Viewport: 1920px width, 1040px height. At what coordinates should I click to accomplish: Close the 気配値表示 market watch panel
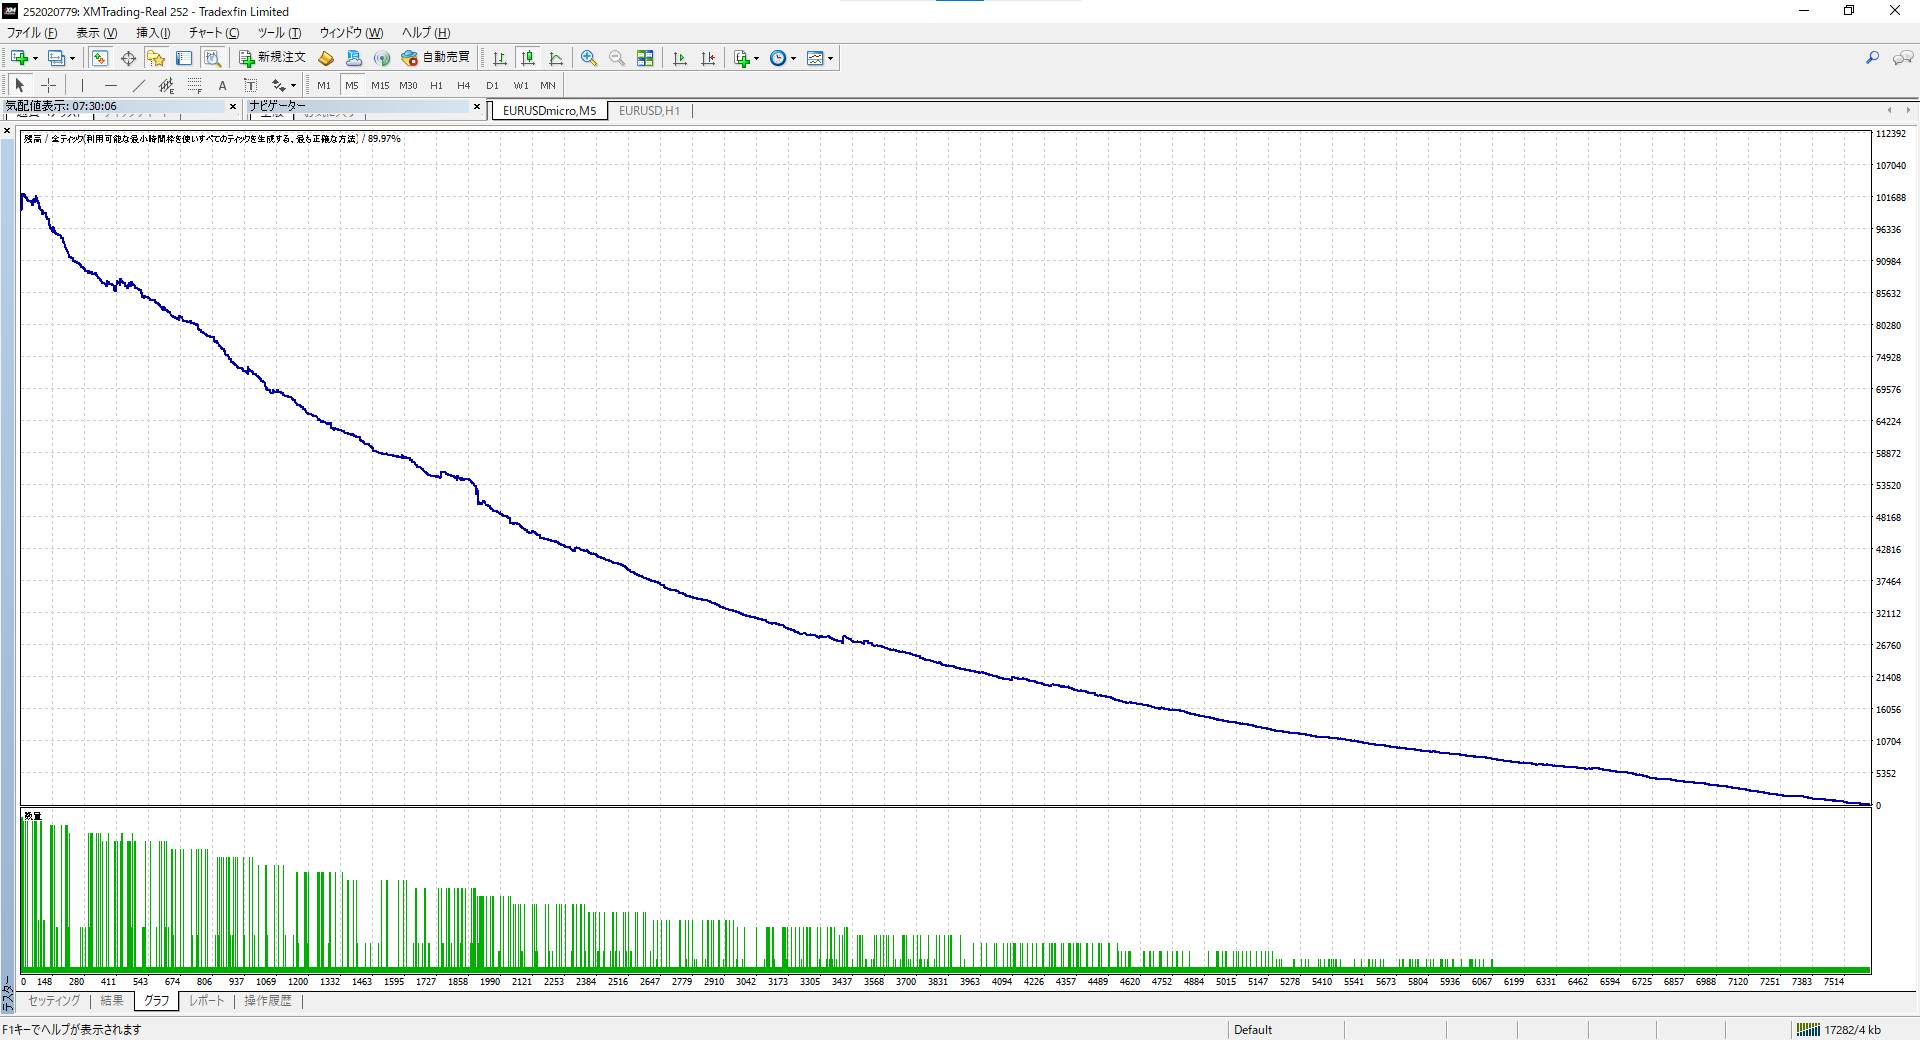click(233, 106)
